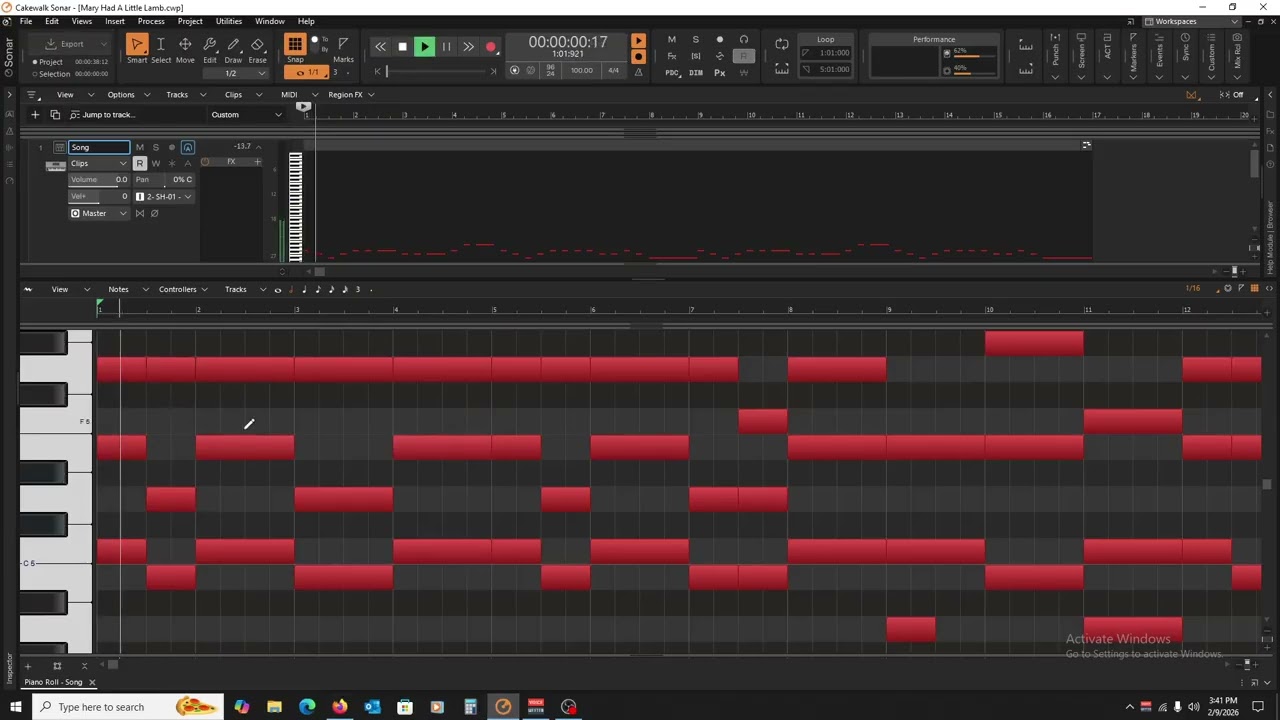The image size is (1280, 720).
Task: Rewind transport to start
Action: coord(380,47)
